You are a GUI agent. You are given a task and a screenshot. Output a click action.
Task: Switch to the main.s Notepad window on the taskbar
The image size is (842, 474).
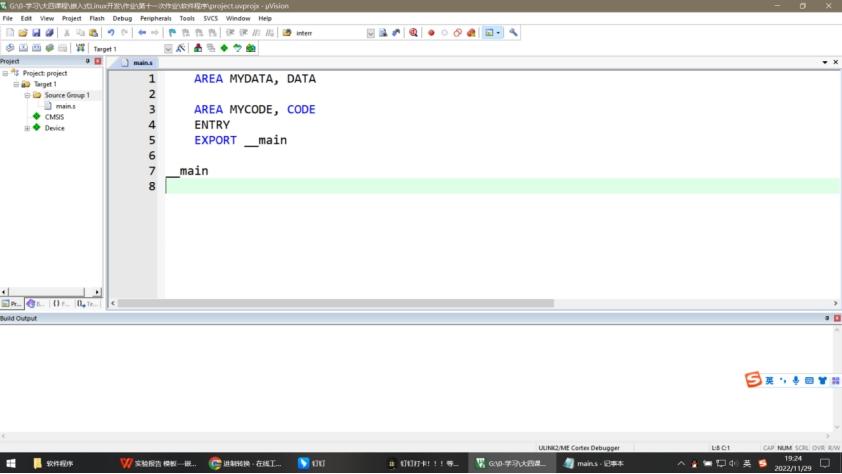pos(593,463)
